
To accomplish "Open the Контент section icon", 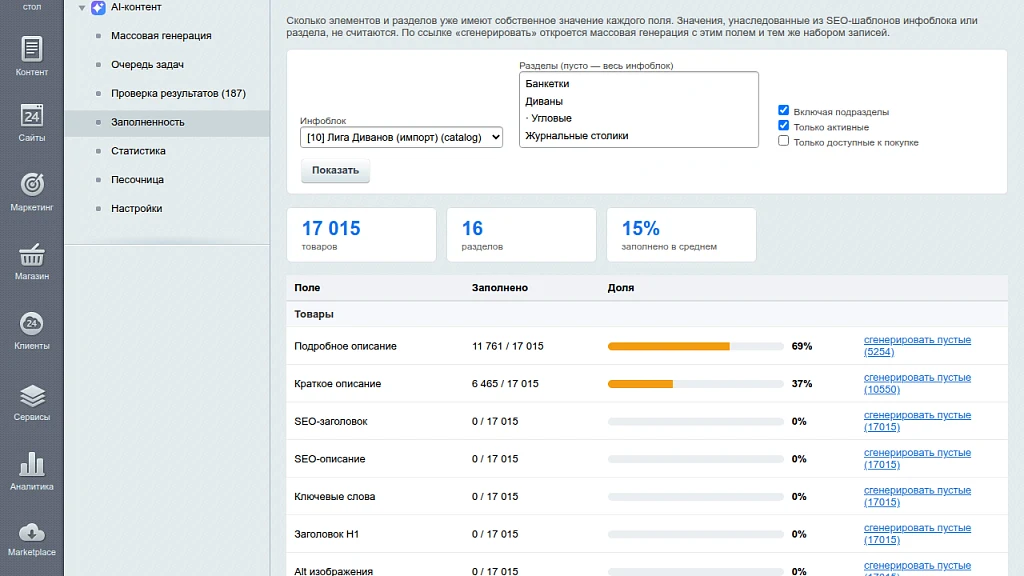I will point(31,49).
